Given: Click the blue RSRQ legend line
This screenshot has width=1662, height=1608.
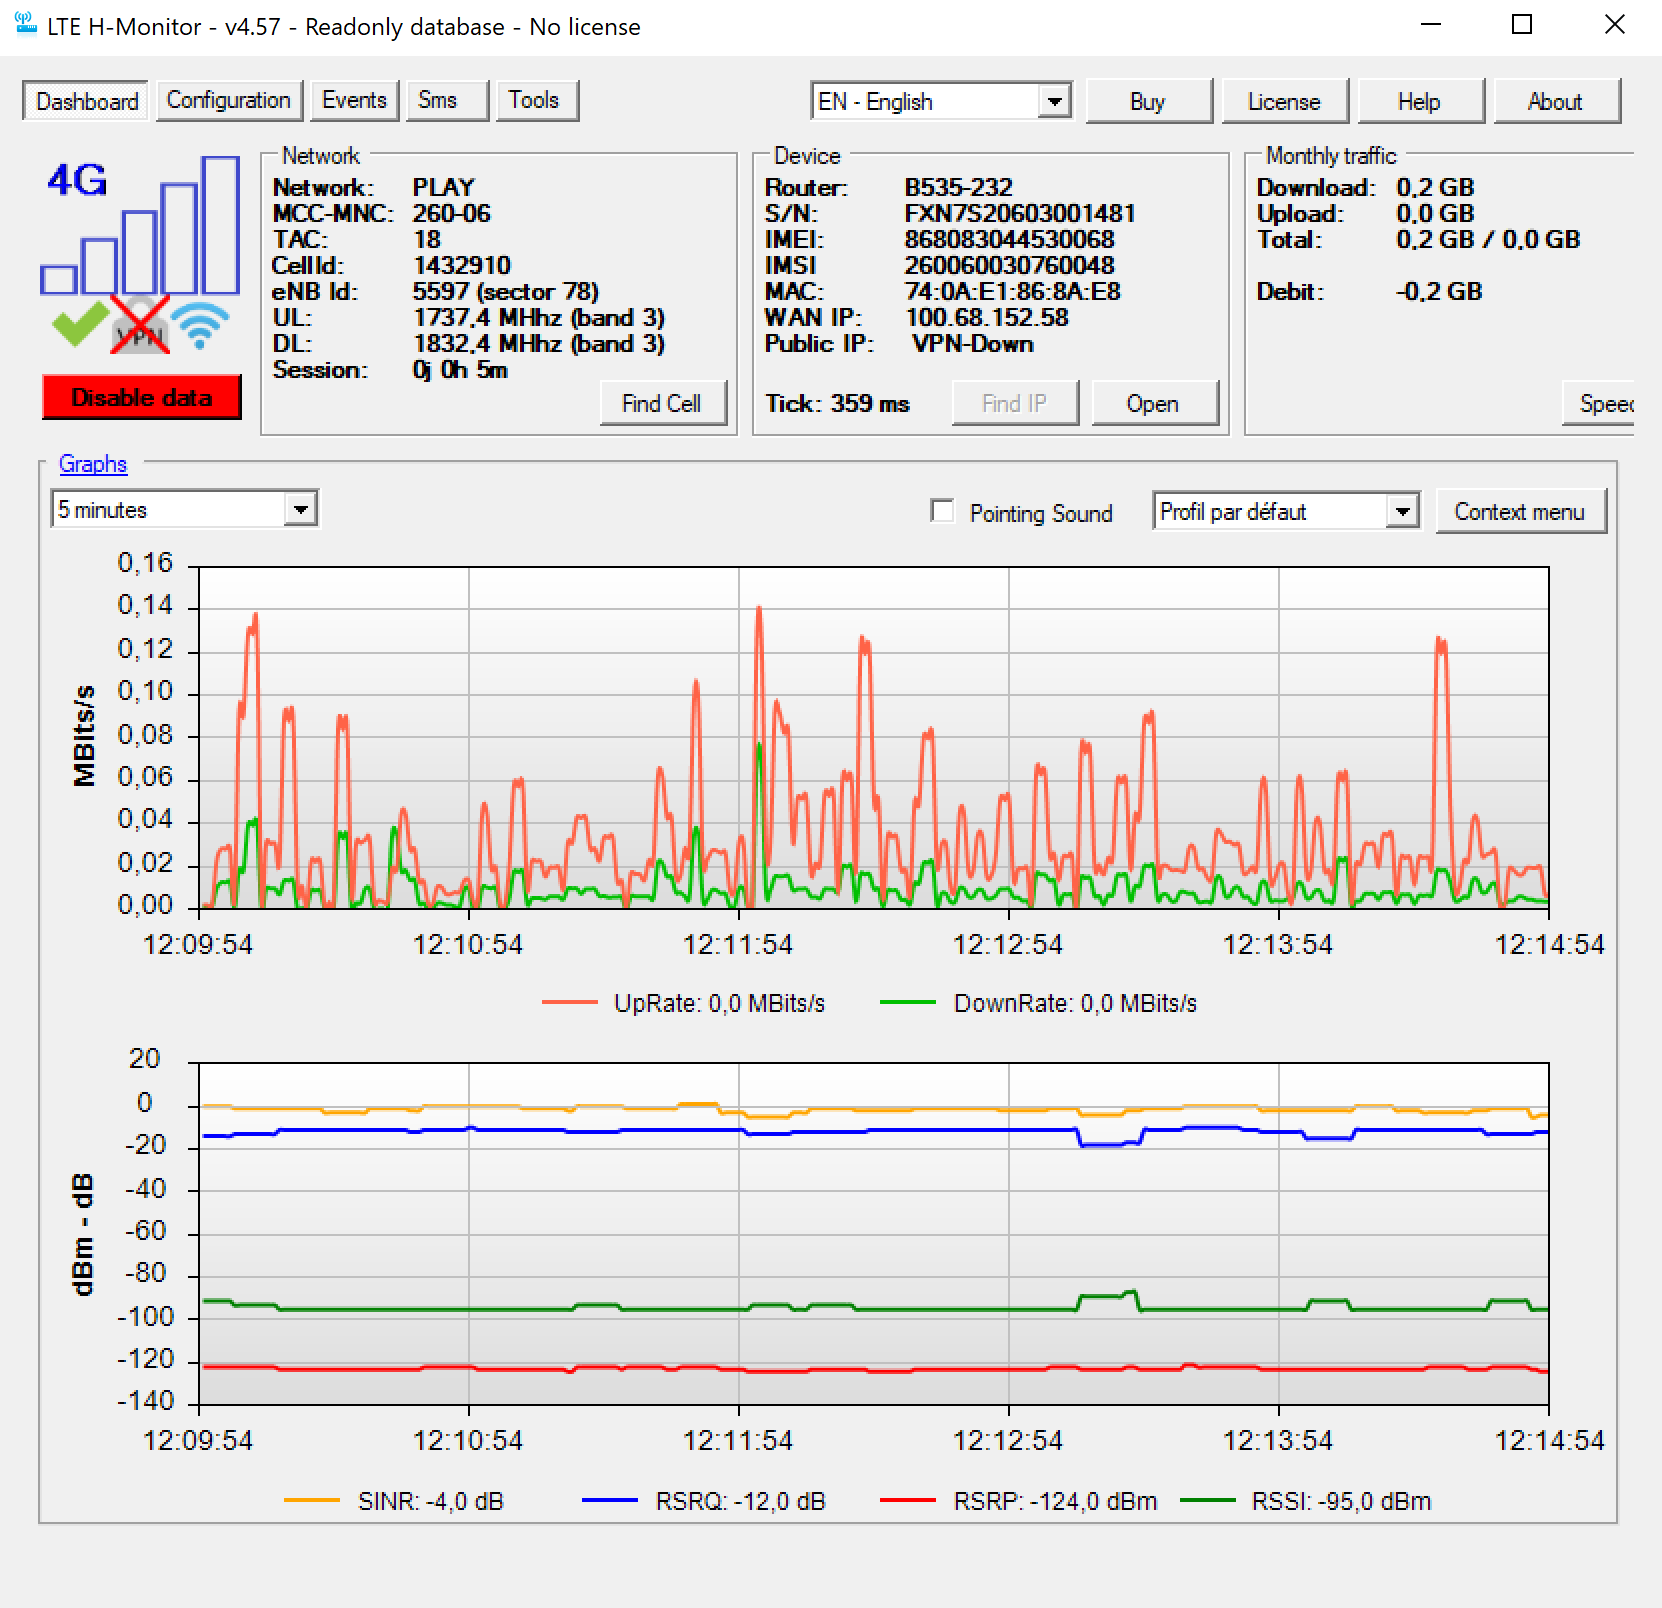Looking at the screenshot, I should (610, 1500).
